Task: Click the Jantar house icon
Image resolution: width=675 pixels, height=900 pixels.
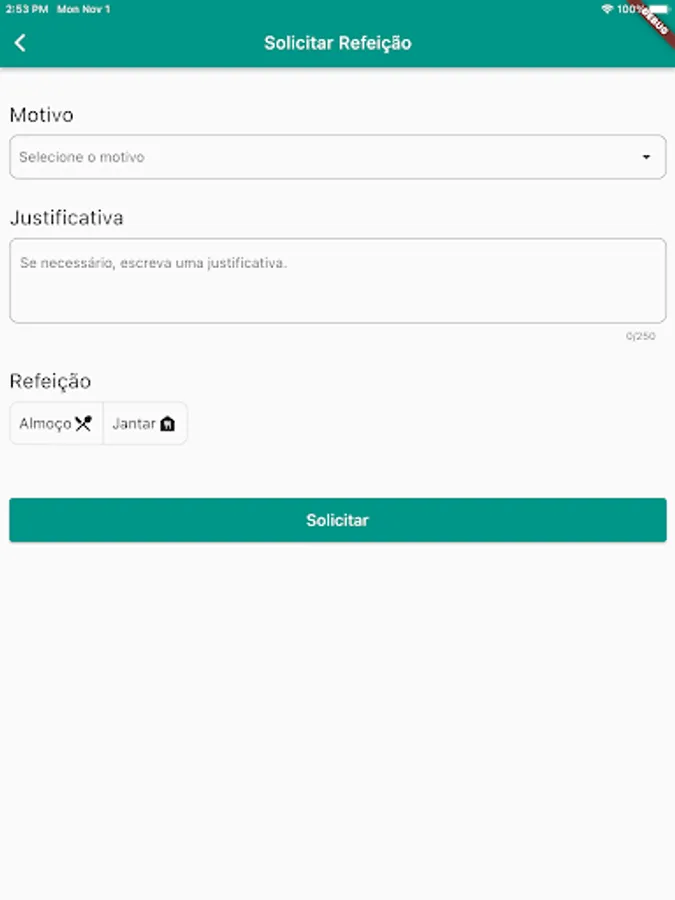Action: (167, 424)
